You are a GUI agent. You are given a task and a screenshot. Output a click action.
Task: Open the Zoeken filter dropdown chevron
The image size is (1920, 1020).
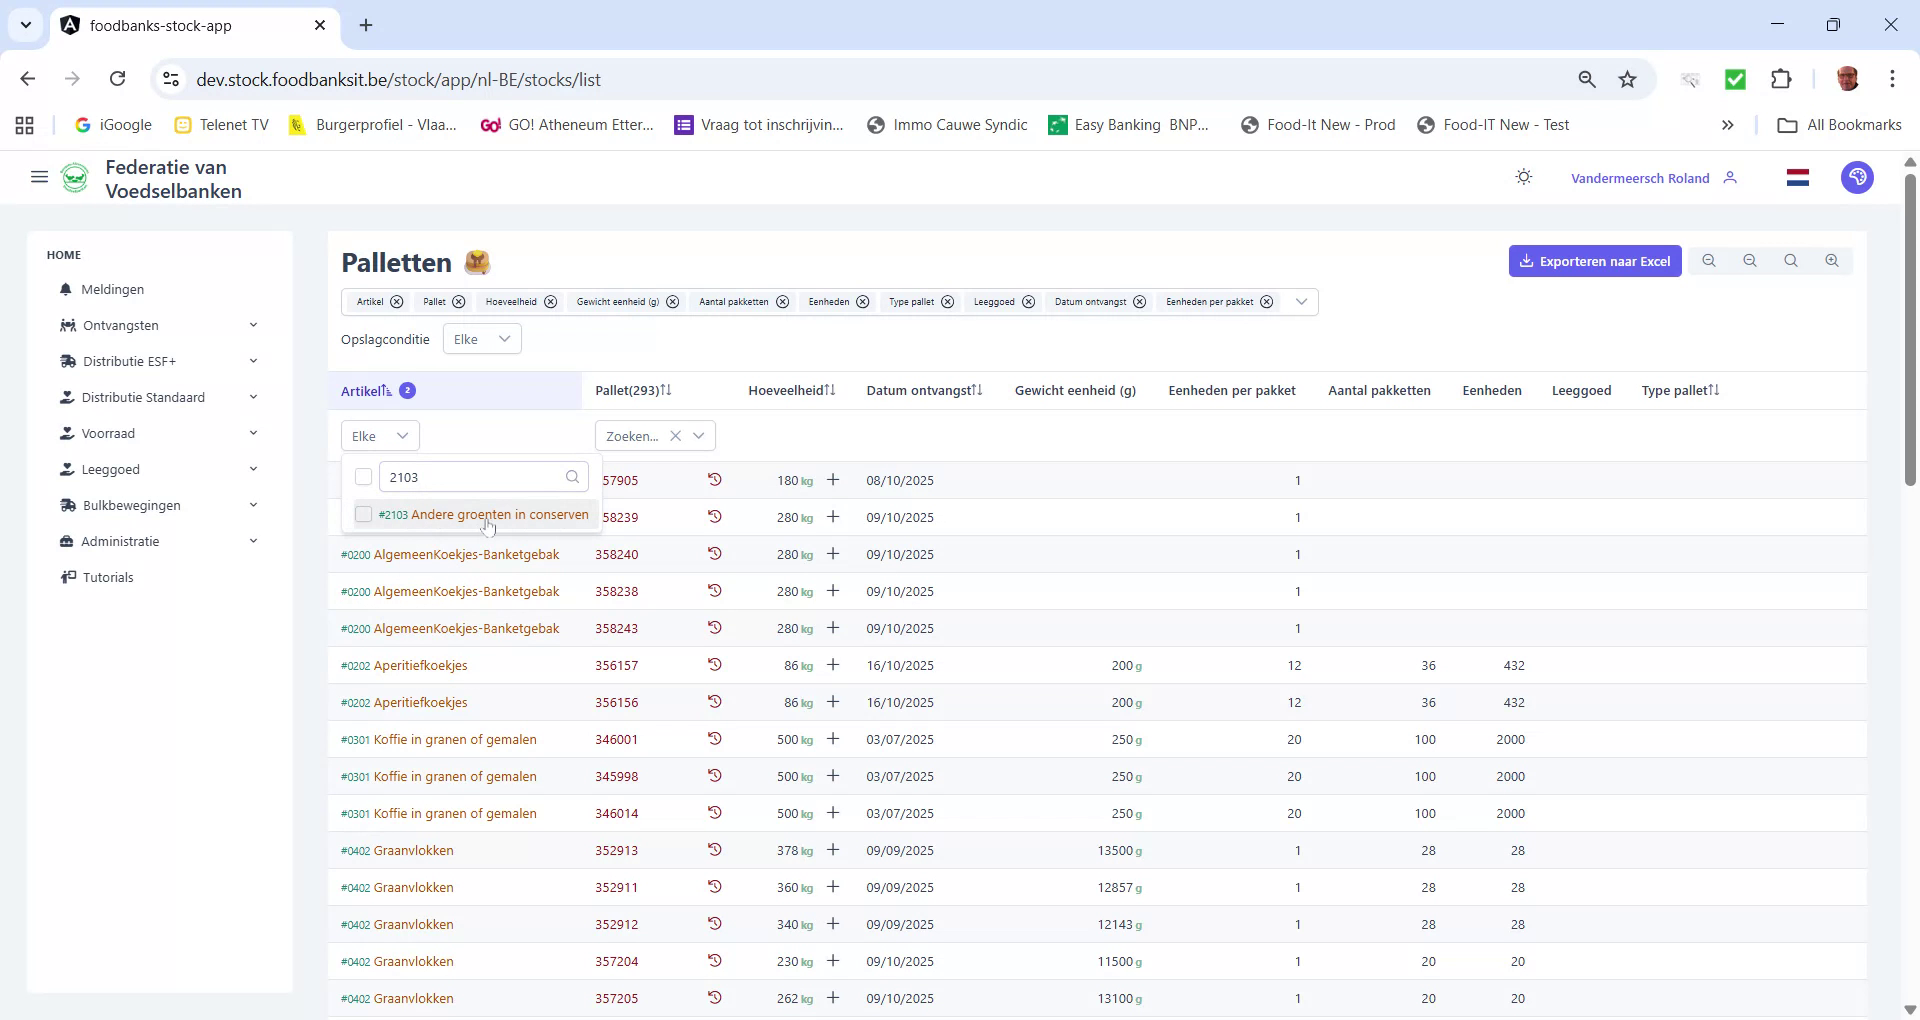pyautogui.click(x=699, y=435)
